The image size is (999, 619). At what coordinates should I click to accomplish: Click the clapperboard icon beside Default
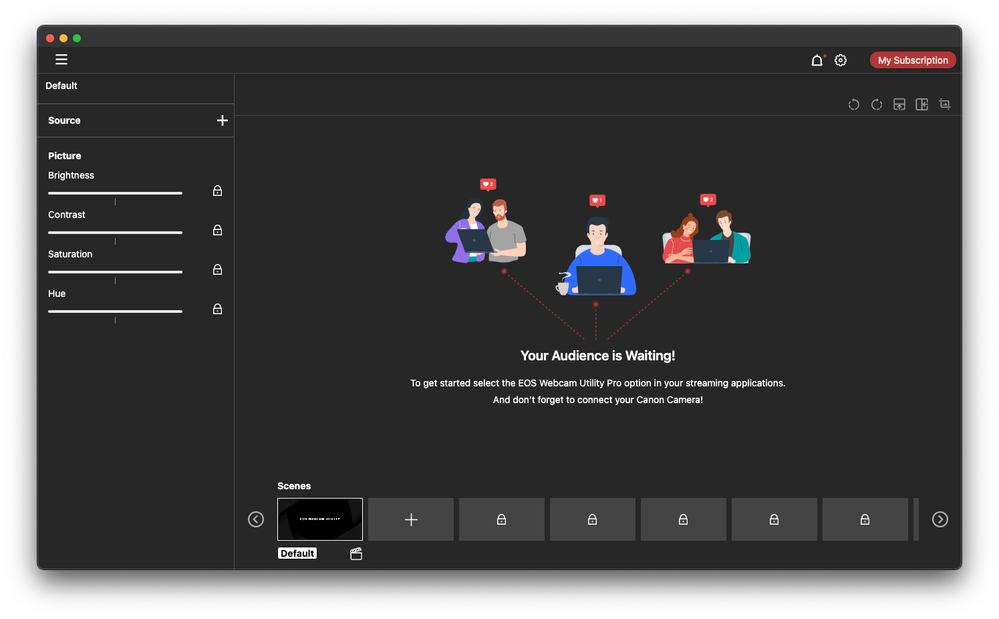(356, 554)
